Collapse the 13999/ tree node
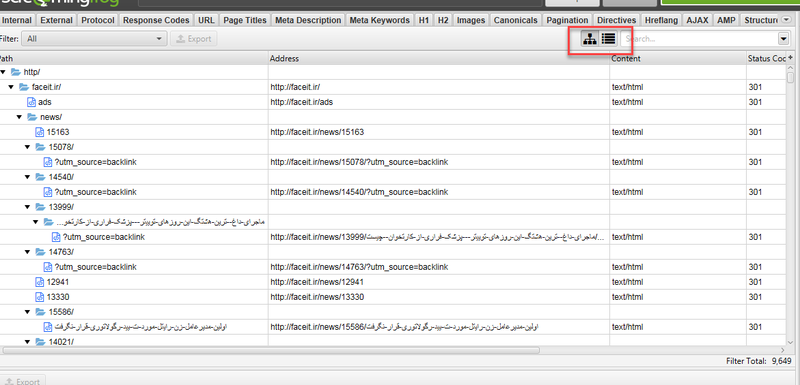 pos(28,207)
